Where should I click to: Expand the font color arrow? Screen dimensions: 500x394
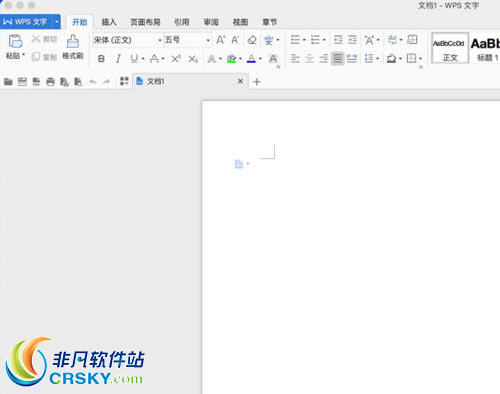pos(260,59)
